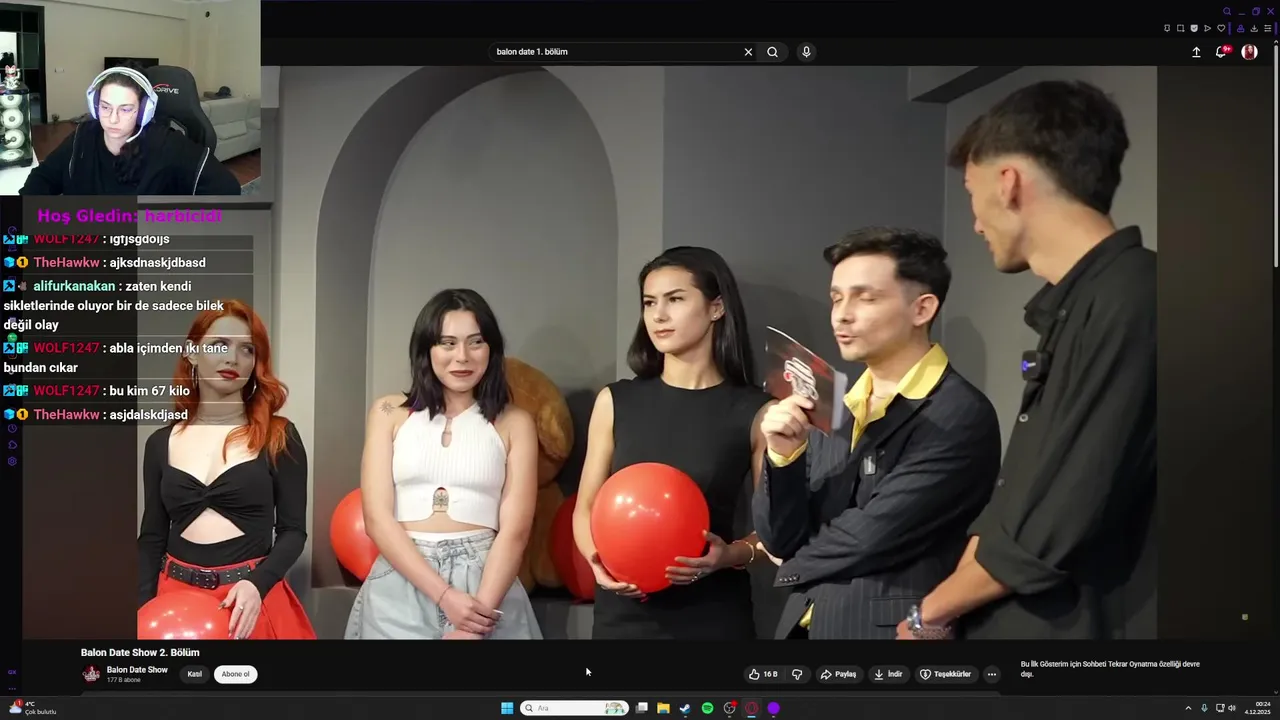Open the volume tray icon

coord(1232,708)
